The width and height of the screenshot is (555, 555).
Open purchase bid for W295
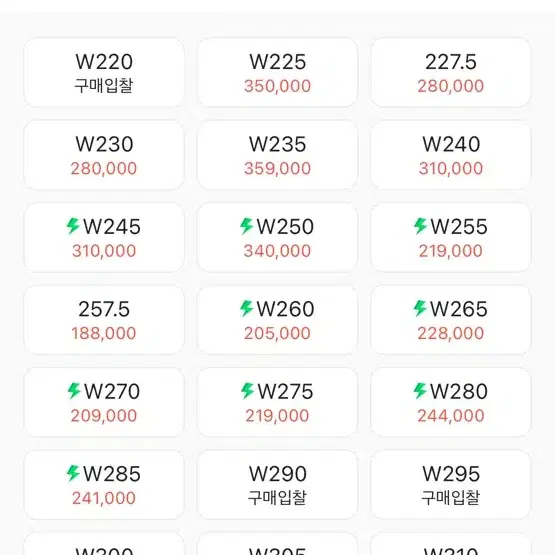click(x=451, y=485)
